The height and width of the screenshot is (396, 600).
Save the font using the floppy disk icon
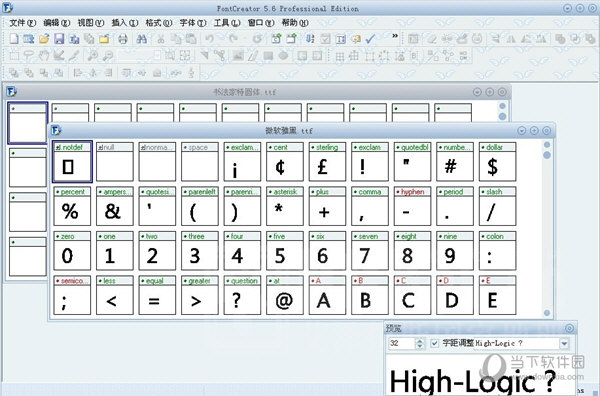click(59, 39)
